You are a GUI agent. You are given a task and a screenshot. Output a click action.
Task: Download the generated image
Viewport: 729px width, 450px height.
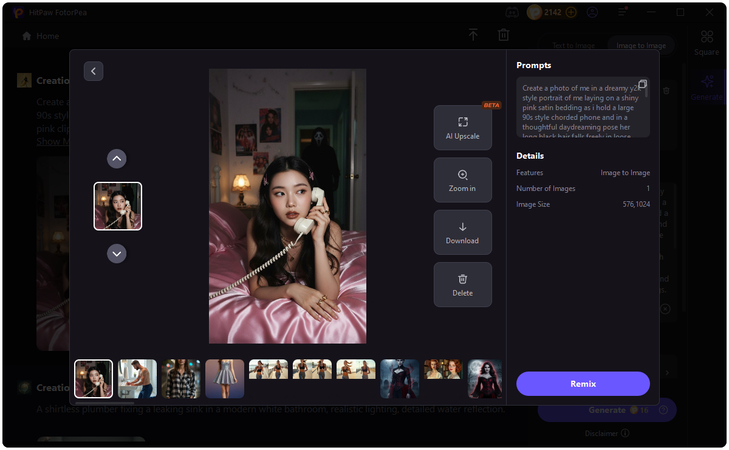(463, 232)
